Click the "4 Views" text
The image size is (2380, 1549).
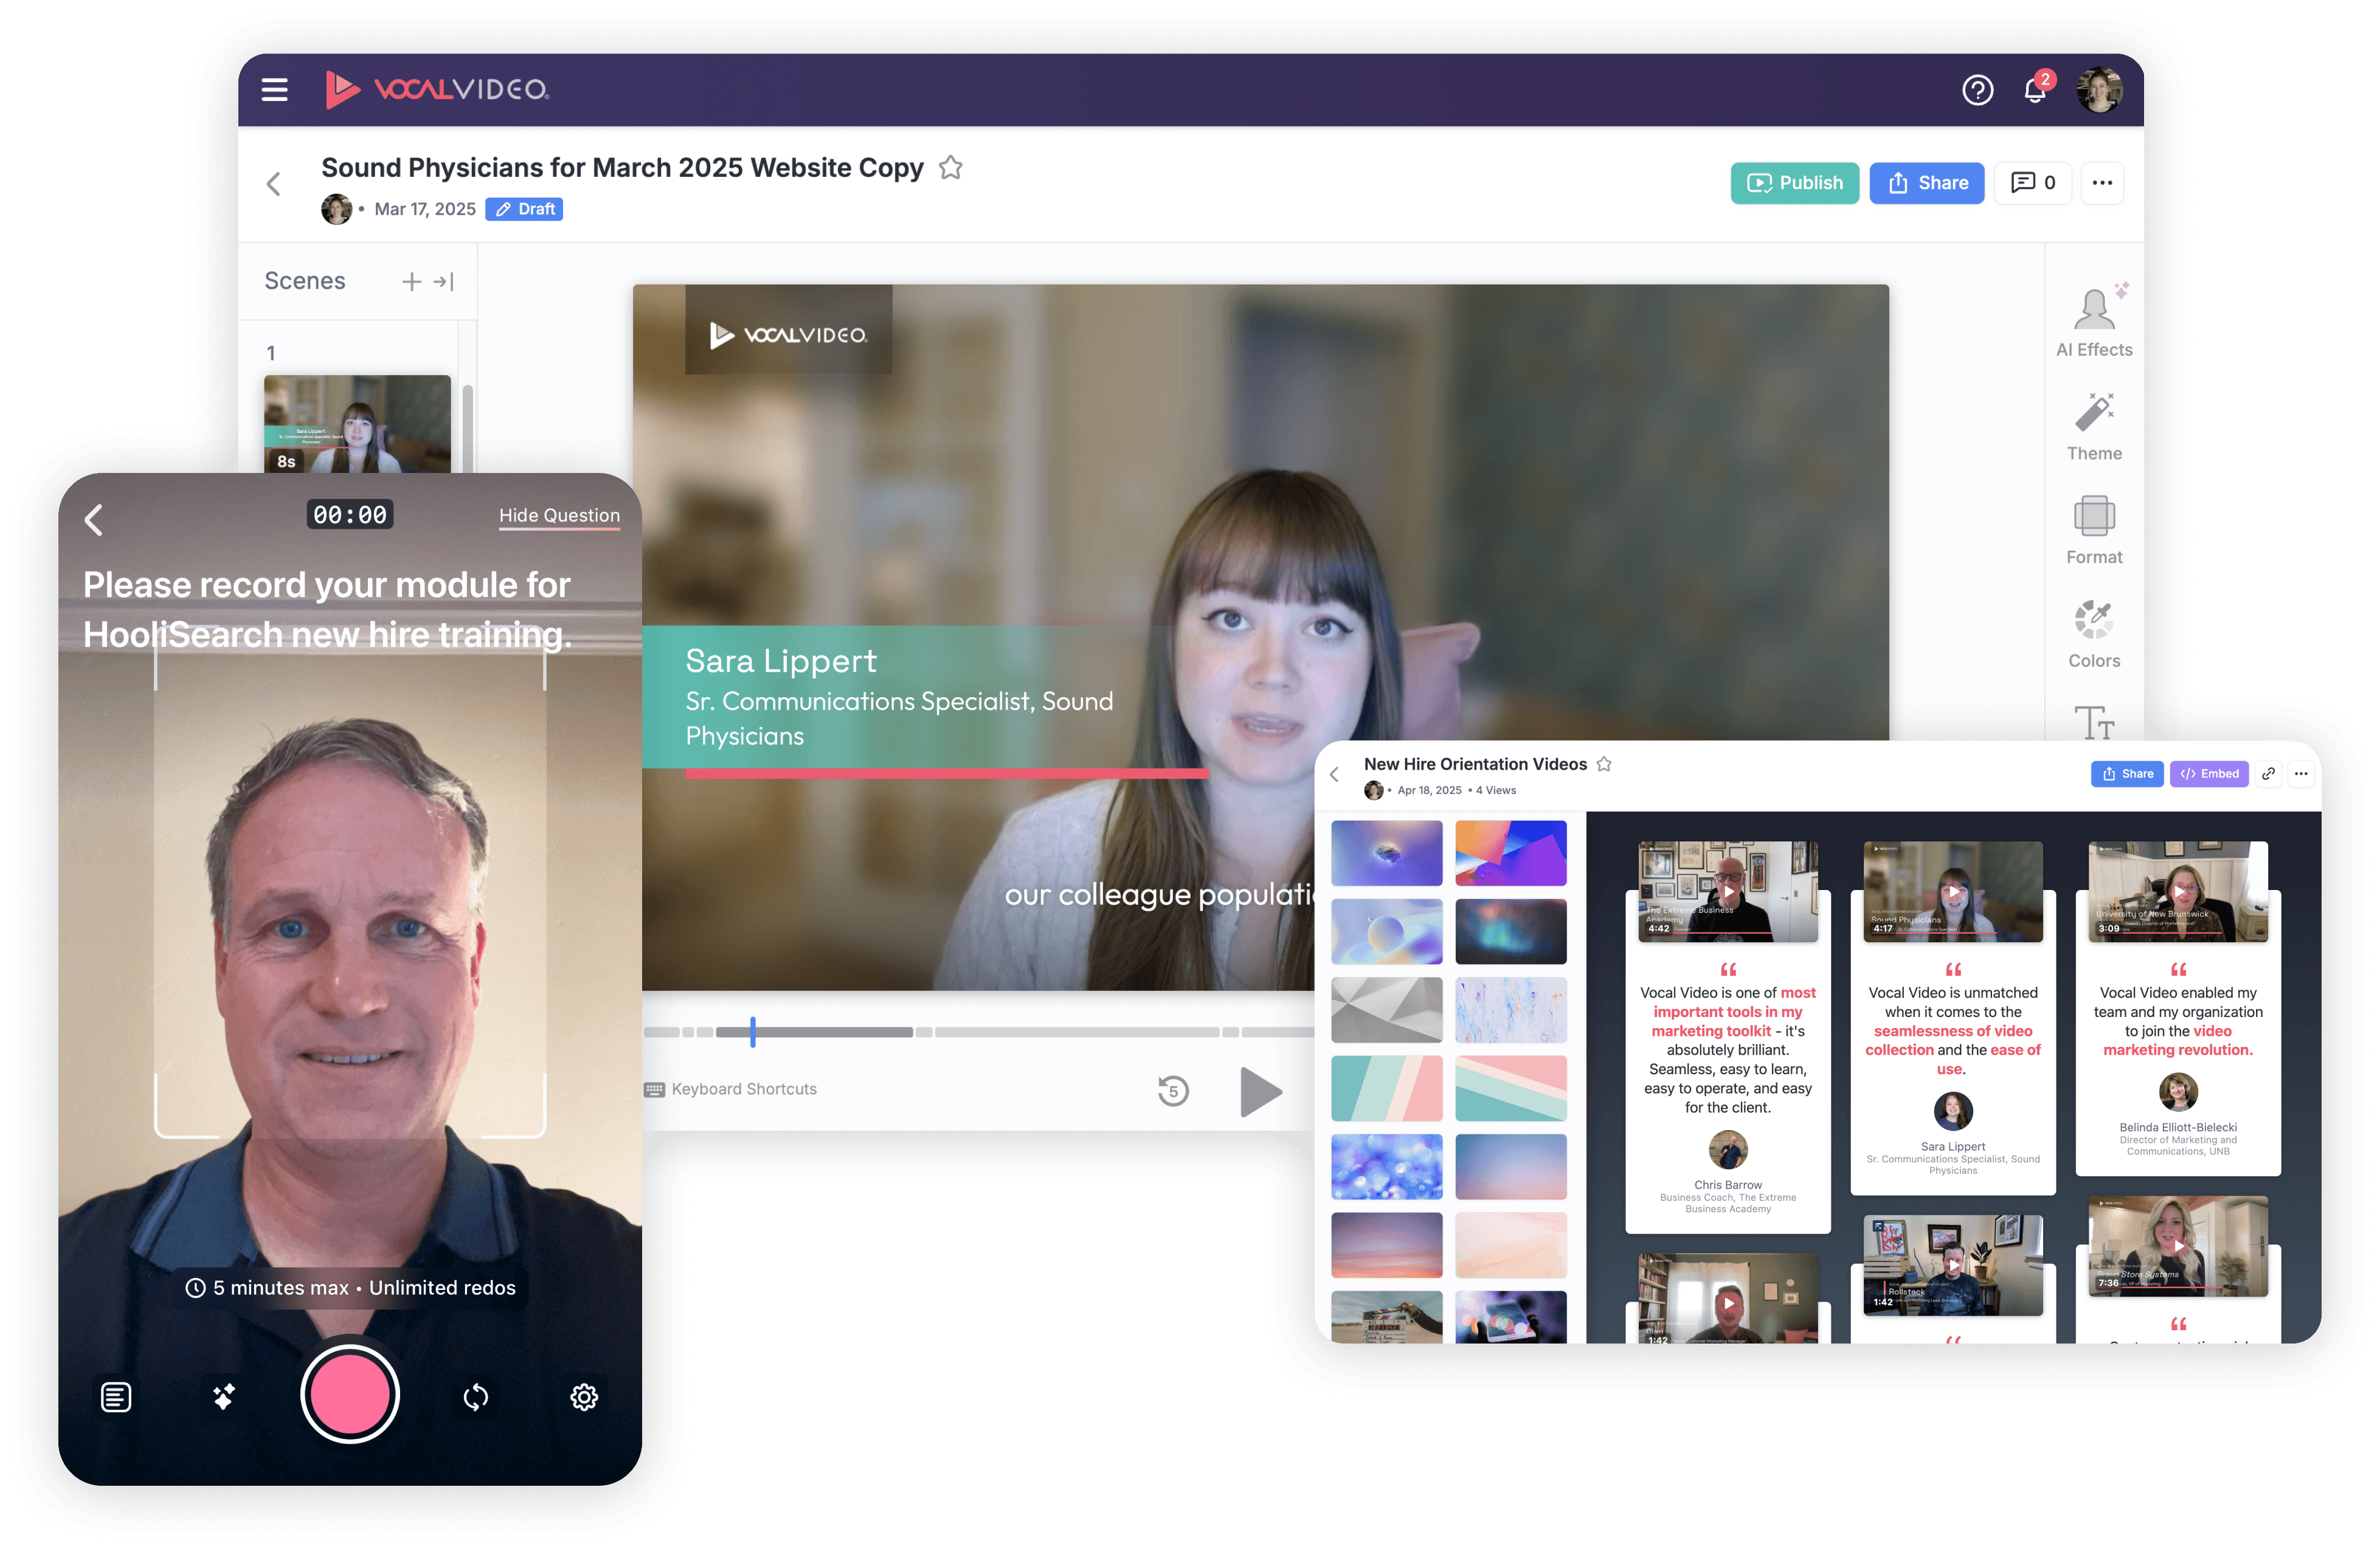1496,790
